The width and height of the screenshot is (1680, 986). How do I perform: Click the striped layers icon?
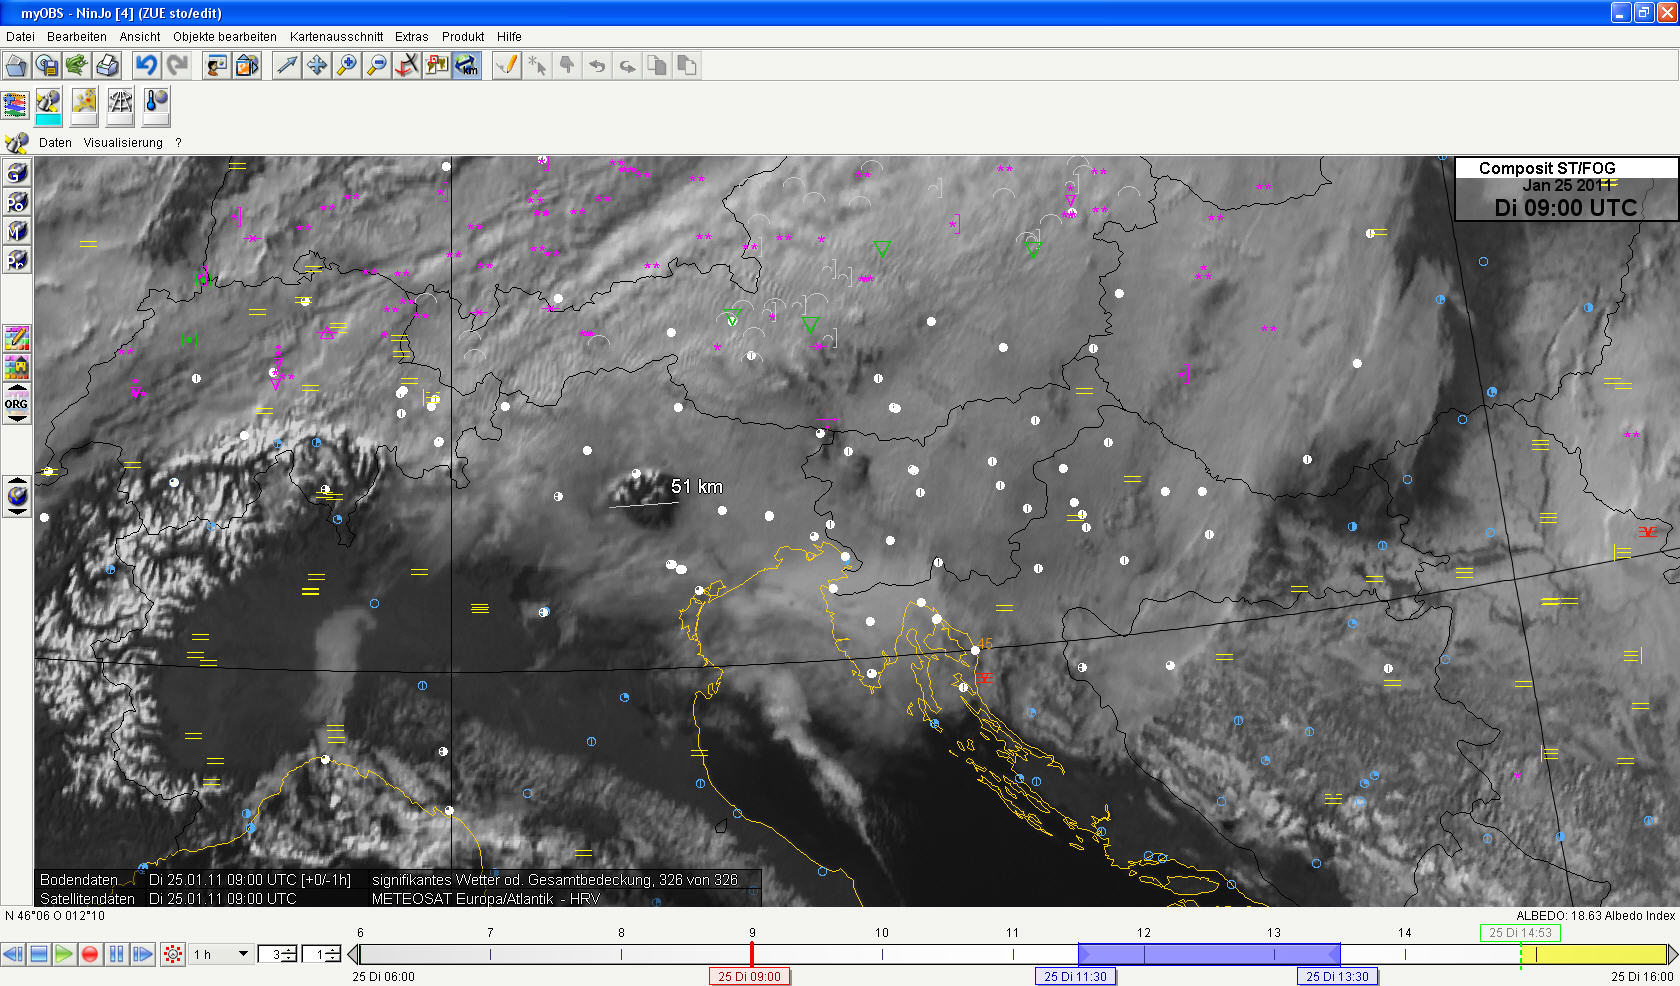coord(15,105)
